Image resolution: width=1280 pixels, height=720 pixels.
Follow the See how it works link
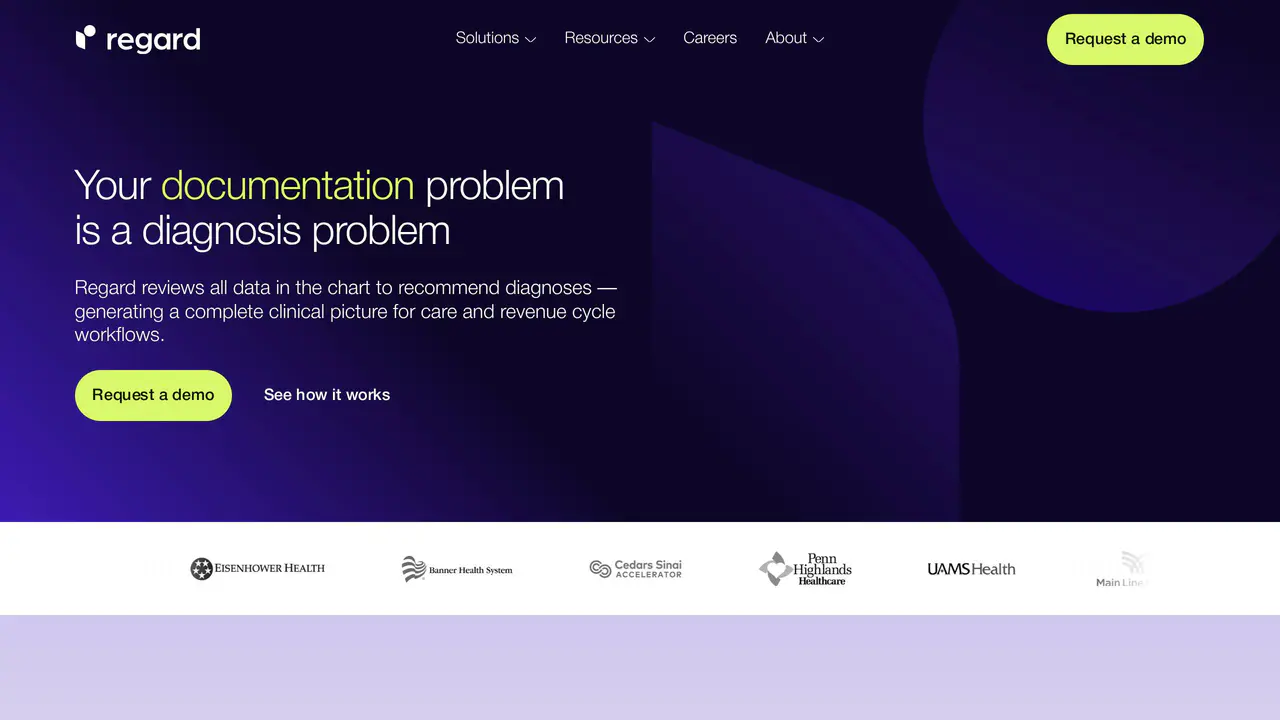(x=327, y=395)
